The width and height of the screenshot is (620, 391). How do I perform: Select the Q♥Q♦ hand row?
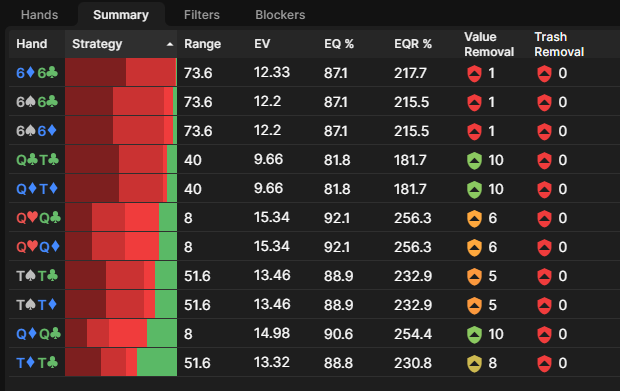pyautogui.click(x=310, y=247)
